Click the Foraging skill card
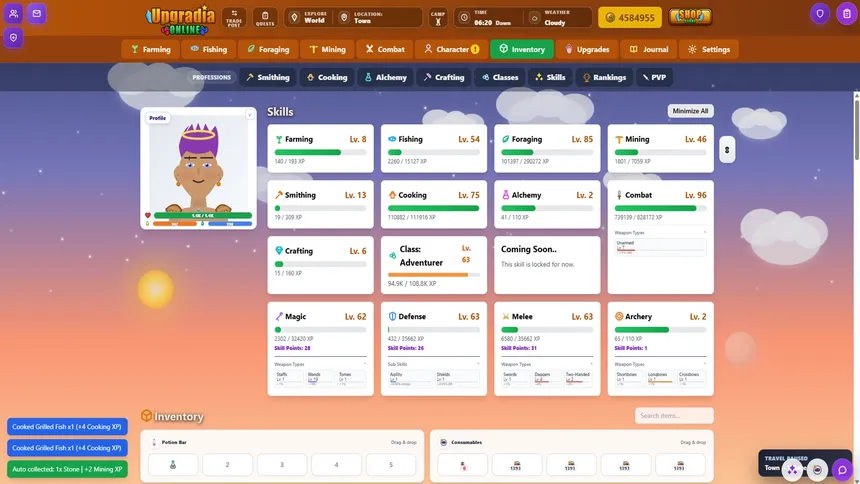The width and height of the screenshot is (860, 484). (x=547, y=149)
